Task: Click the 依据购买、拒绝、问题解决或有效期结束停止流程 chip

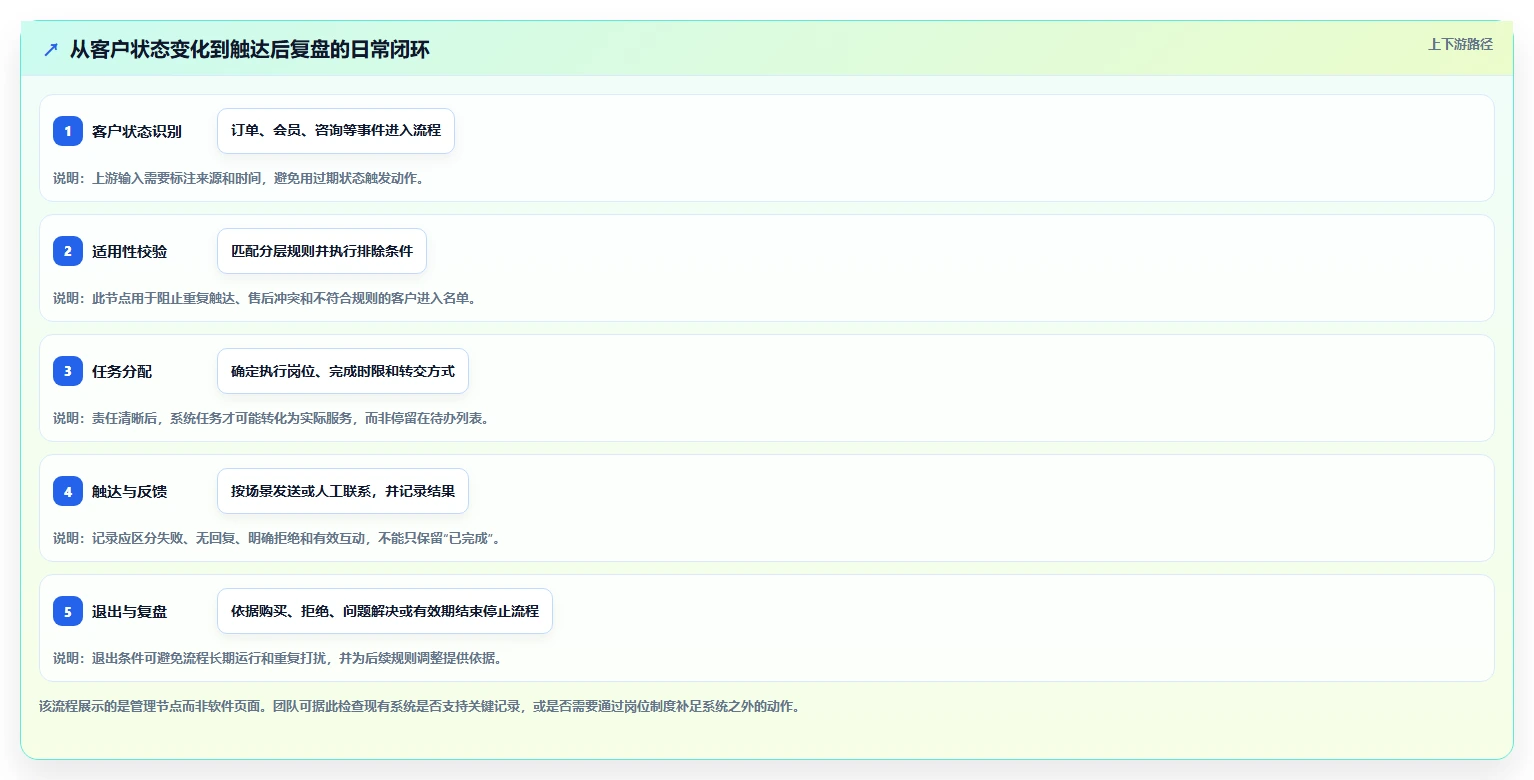Action: [385, 611]
